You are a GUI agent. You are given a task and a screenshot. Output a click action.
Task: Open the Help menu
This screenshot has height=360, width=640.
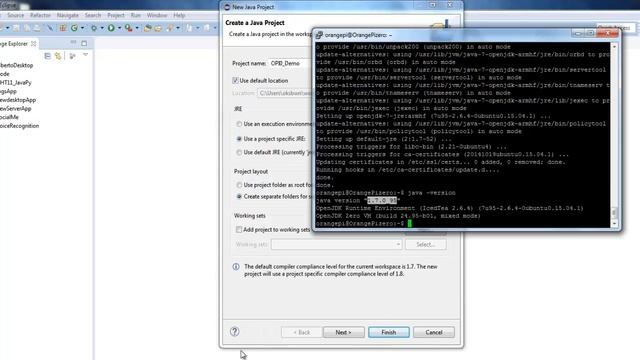tap(179, 15)
